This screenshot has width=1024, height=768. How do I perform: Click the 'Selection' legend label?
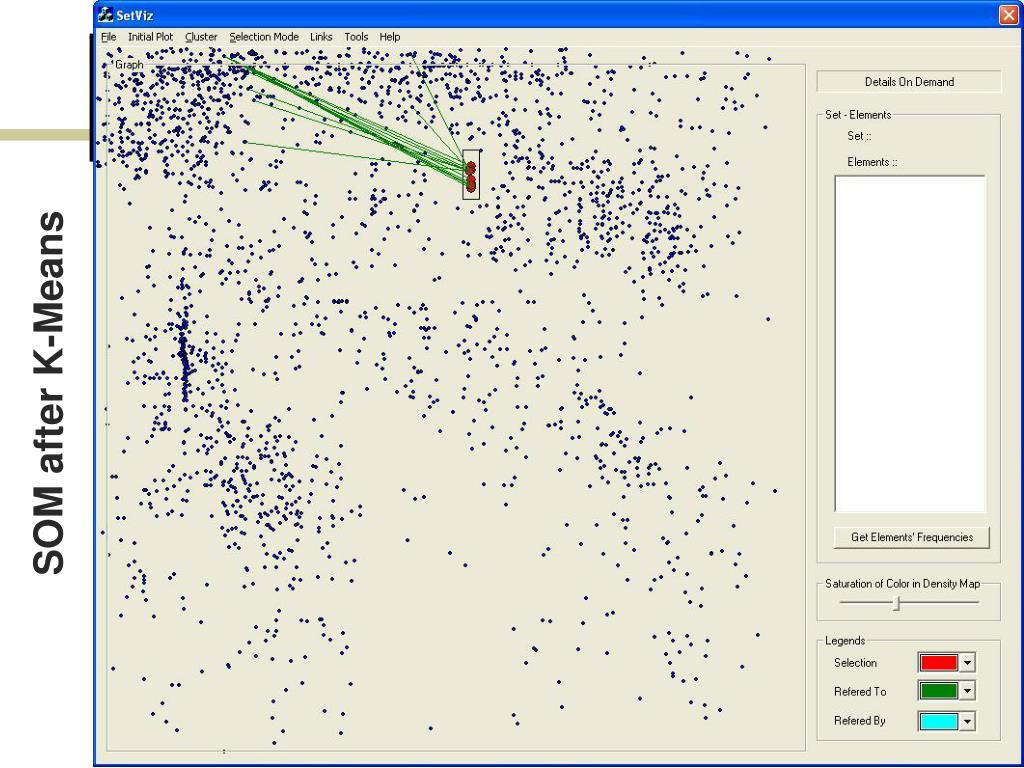(856, 663)
